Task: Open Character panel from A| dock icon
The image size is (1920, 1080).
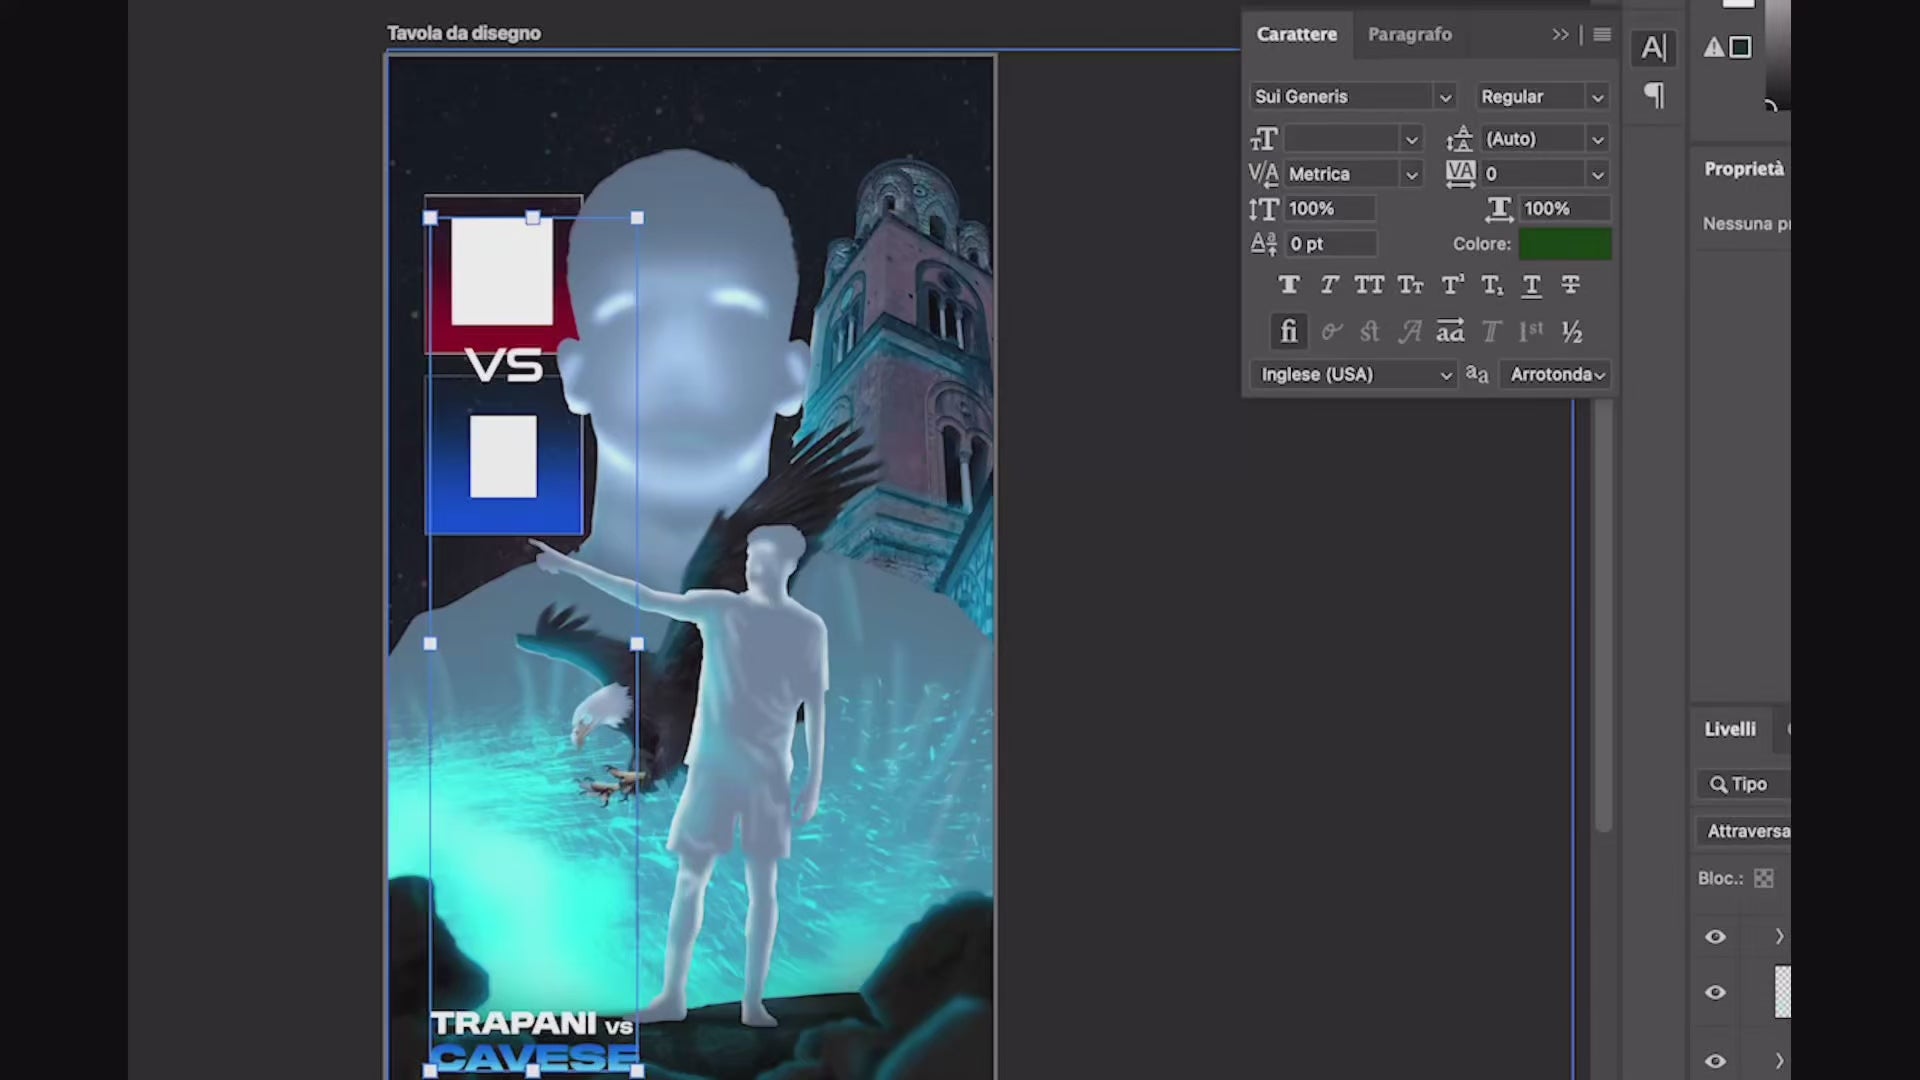Action: click(1654, 47)
